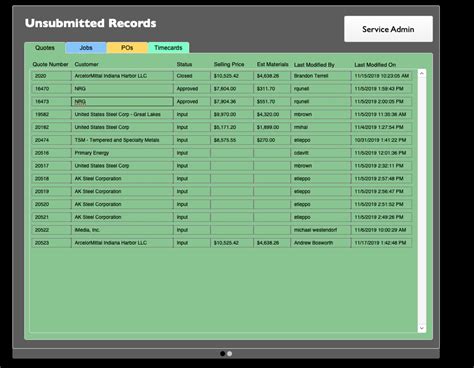The width and height of the screenshot is (474, 368).
Task: Click Approved status of quote 16473
Action: pyautogui.click(x=192, y=102)
